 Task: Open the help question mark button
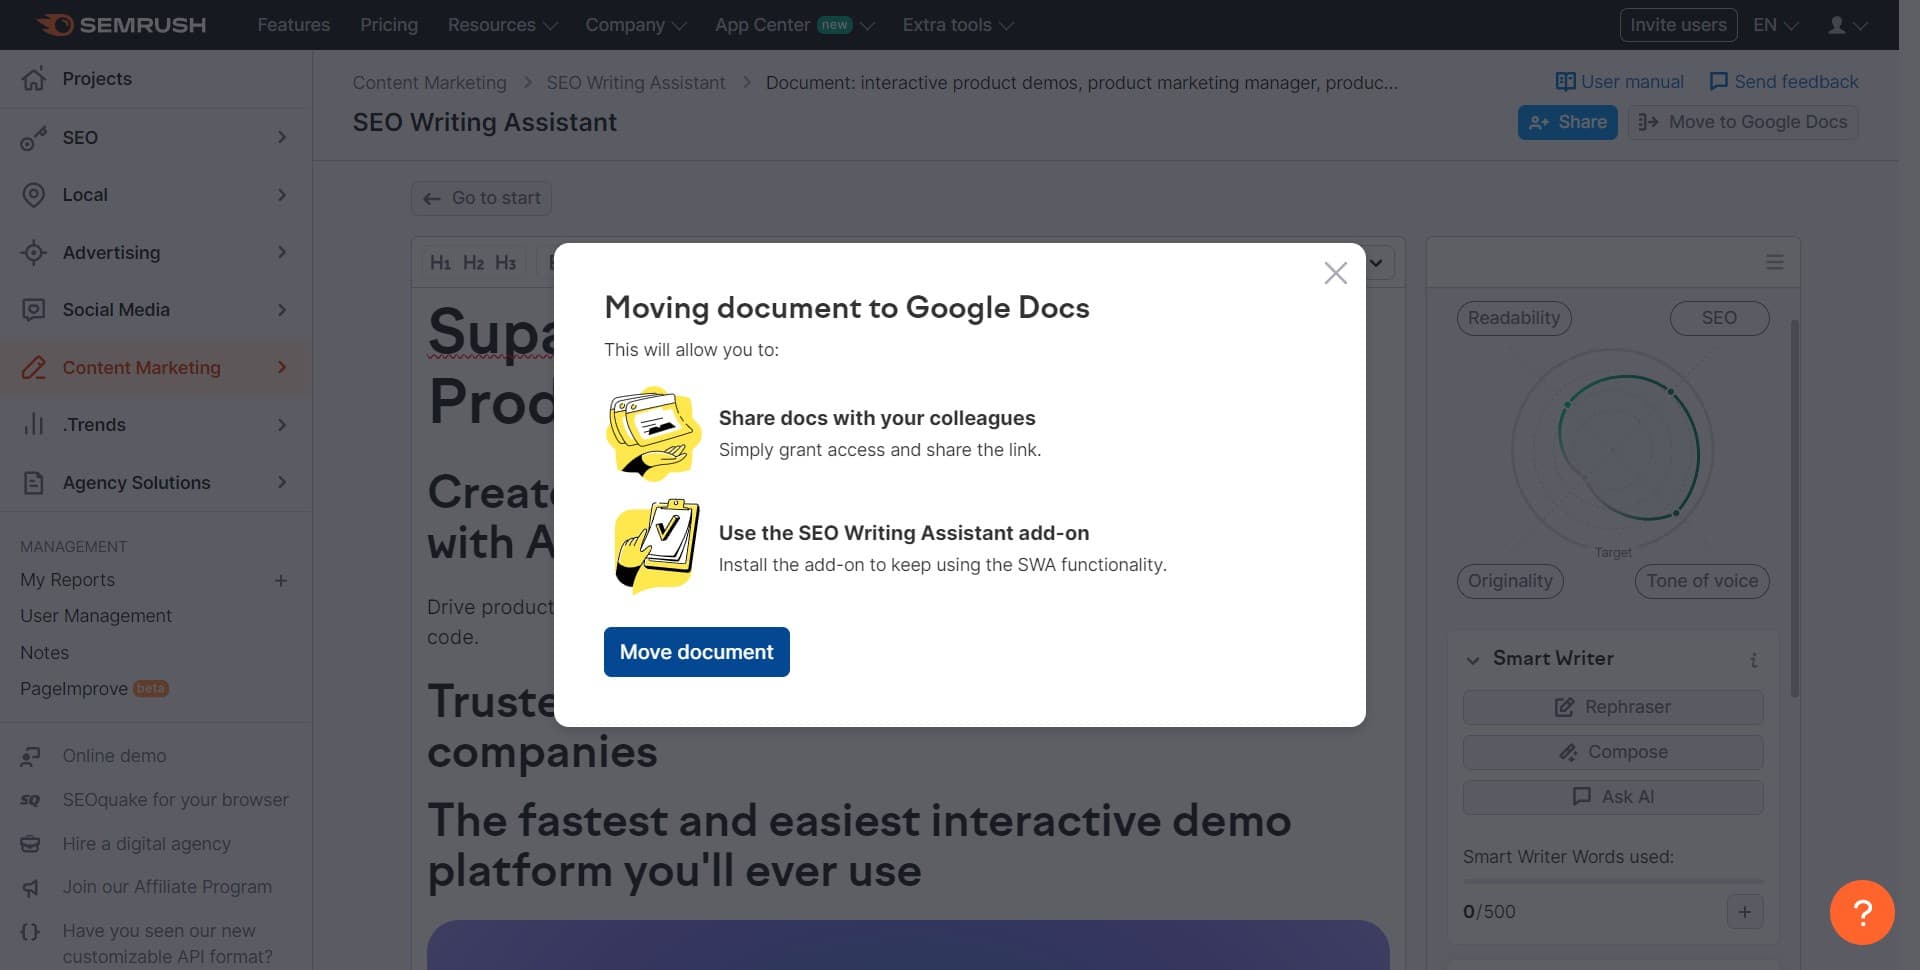tap(1861, 911)
